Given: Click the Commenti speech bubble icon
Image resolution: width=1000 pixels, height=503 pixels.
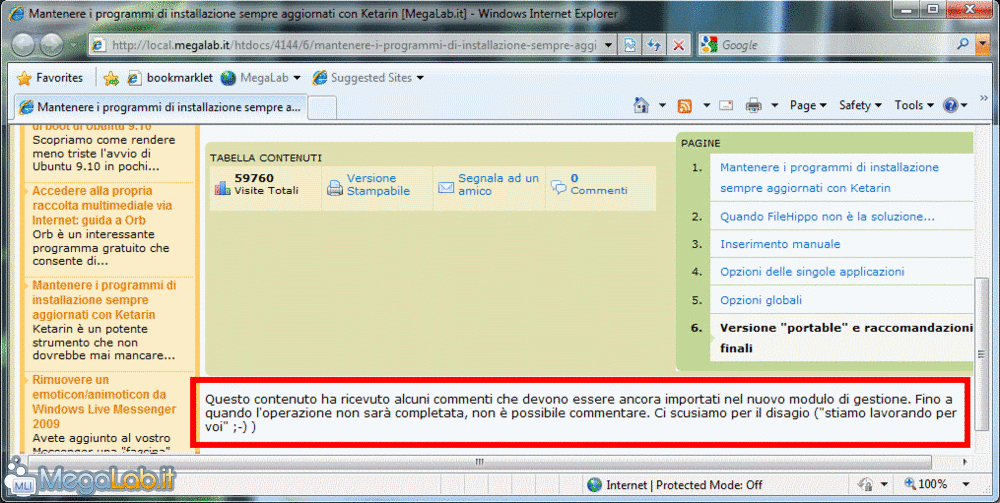Looking at the screenshot, I should pos(559,187).
